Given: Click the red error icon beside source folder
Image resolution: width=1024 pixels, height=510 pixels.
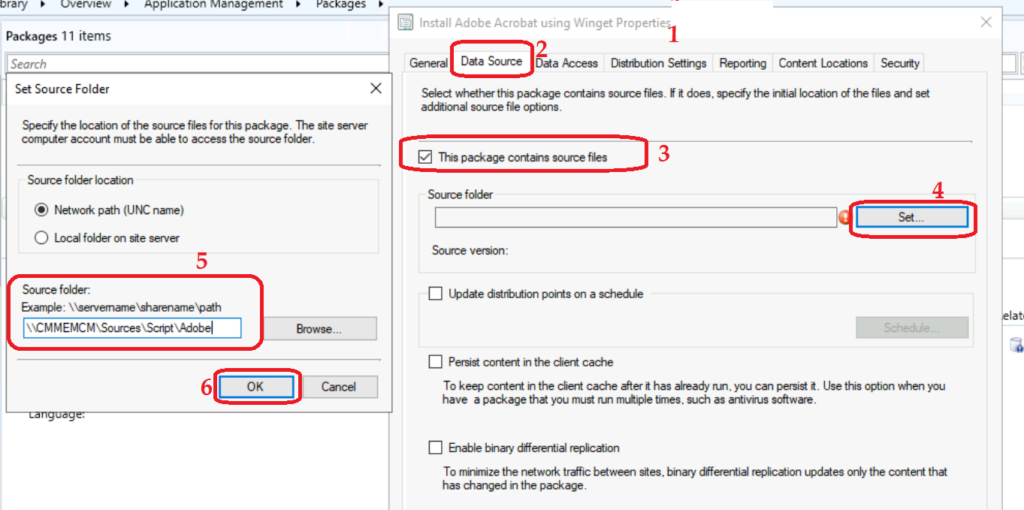Looking at the screenshot, I should pyautogui.click(x=845, y=219).
